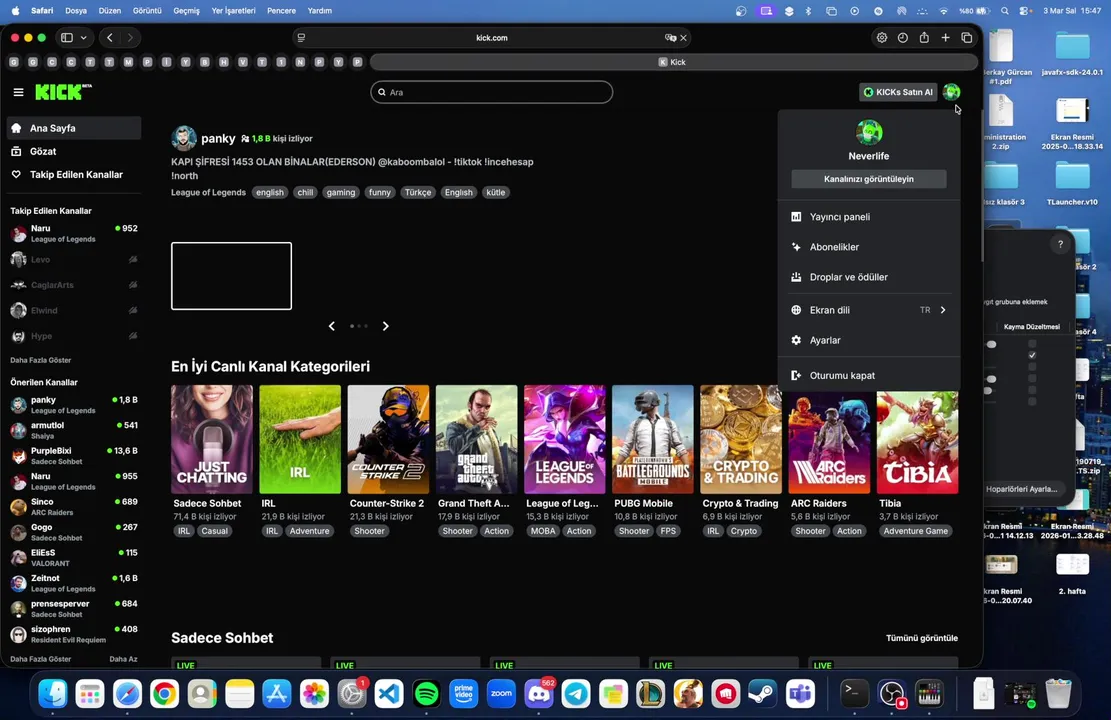The image size is (1111, 720).
Task: Collapse the list with Daha Az
Action: (x=123, y=659)
